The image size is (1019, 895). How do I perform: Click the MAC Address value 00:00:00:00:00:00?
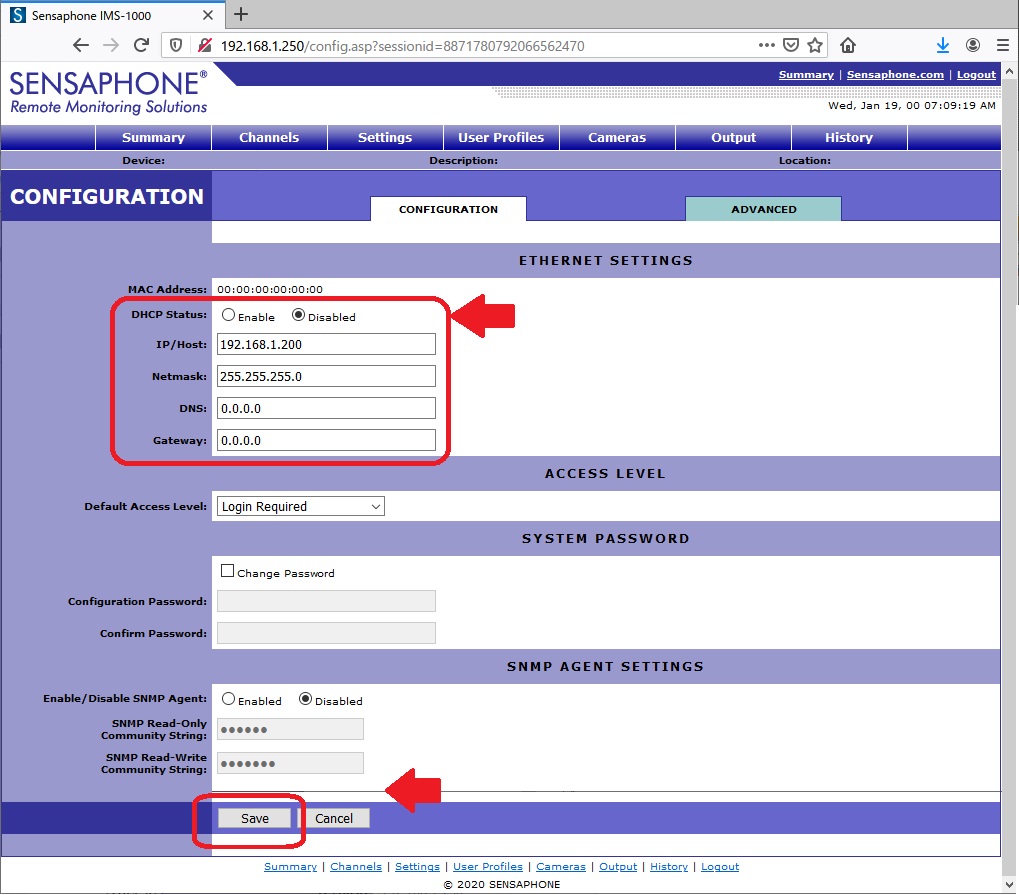270,289
